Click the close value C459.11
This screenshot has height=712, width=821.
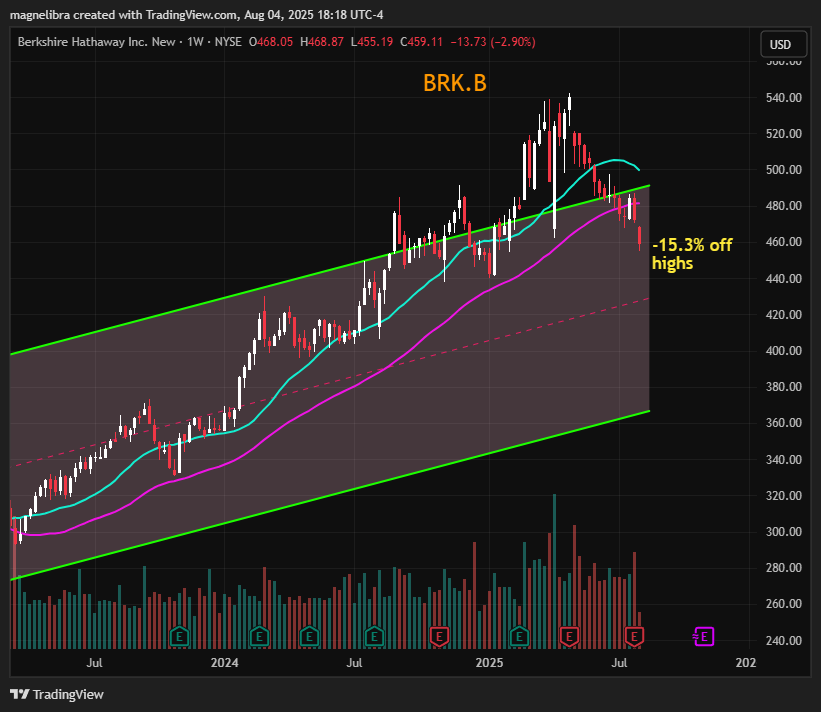pyautogui.click(x=421, y=42)
